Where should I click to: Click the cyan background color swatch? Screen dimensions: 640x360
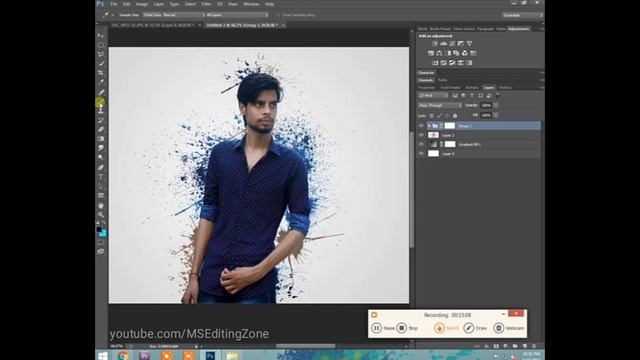tap(103, 233)
